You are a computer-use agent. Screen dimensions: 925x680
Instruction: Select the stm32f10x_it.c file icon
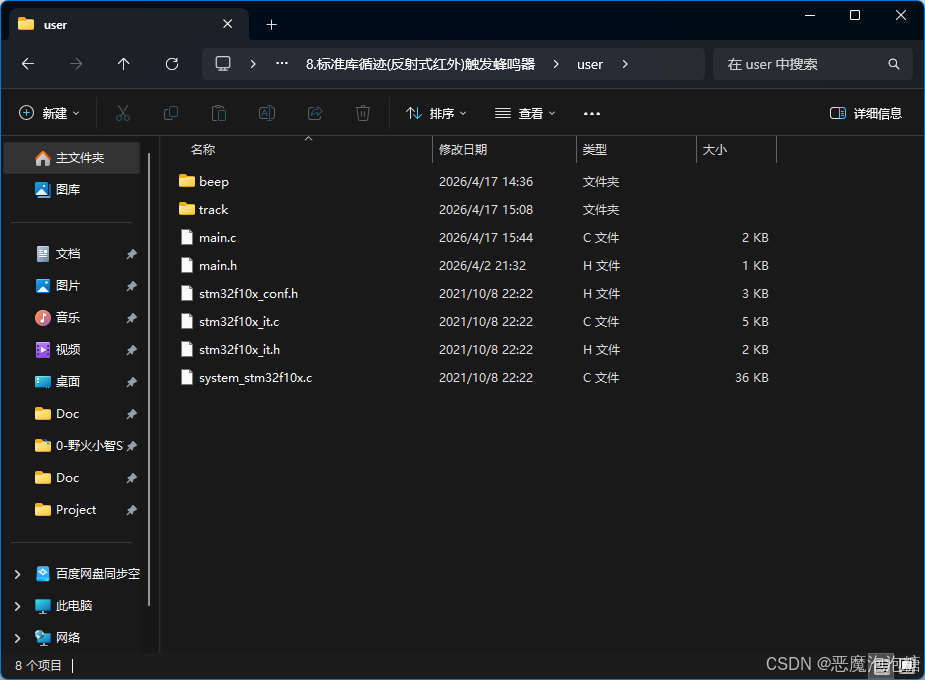click(x=187, y=321)
